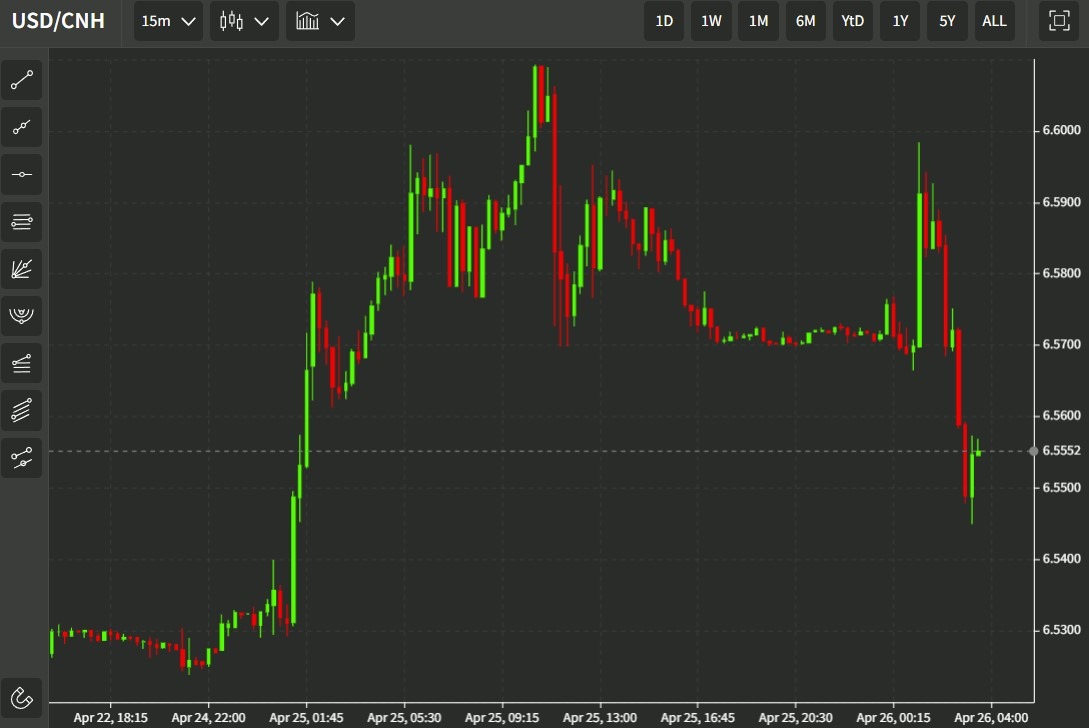1089x728 pixels.
Task: Click the 6.5900 price axis label
Action: click(x=1061, y=202)
